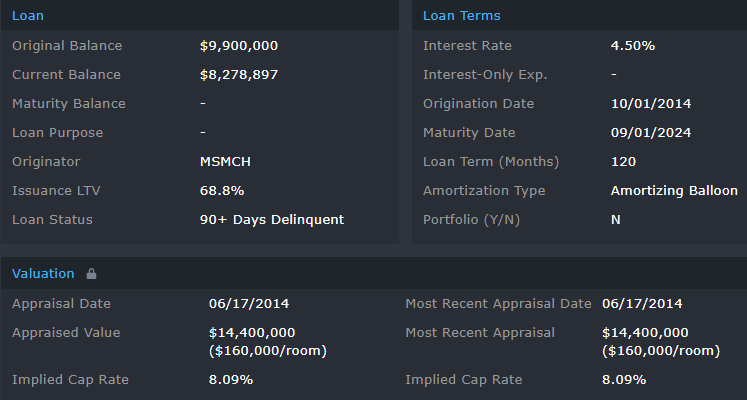Image resolution: width=747 pixels, height=400 pixels.
Task: Select the 90+ Days Delinquent status
Action: pos(272,219)
